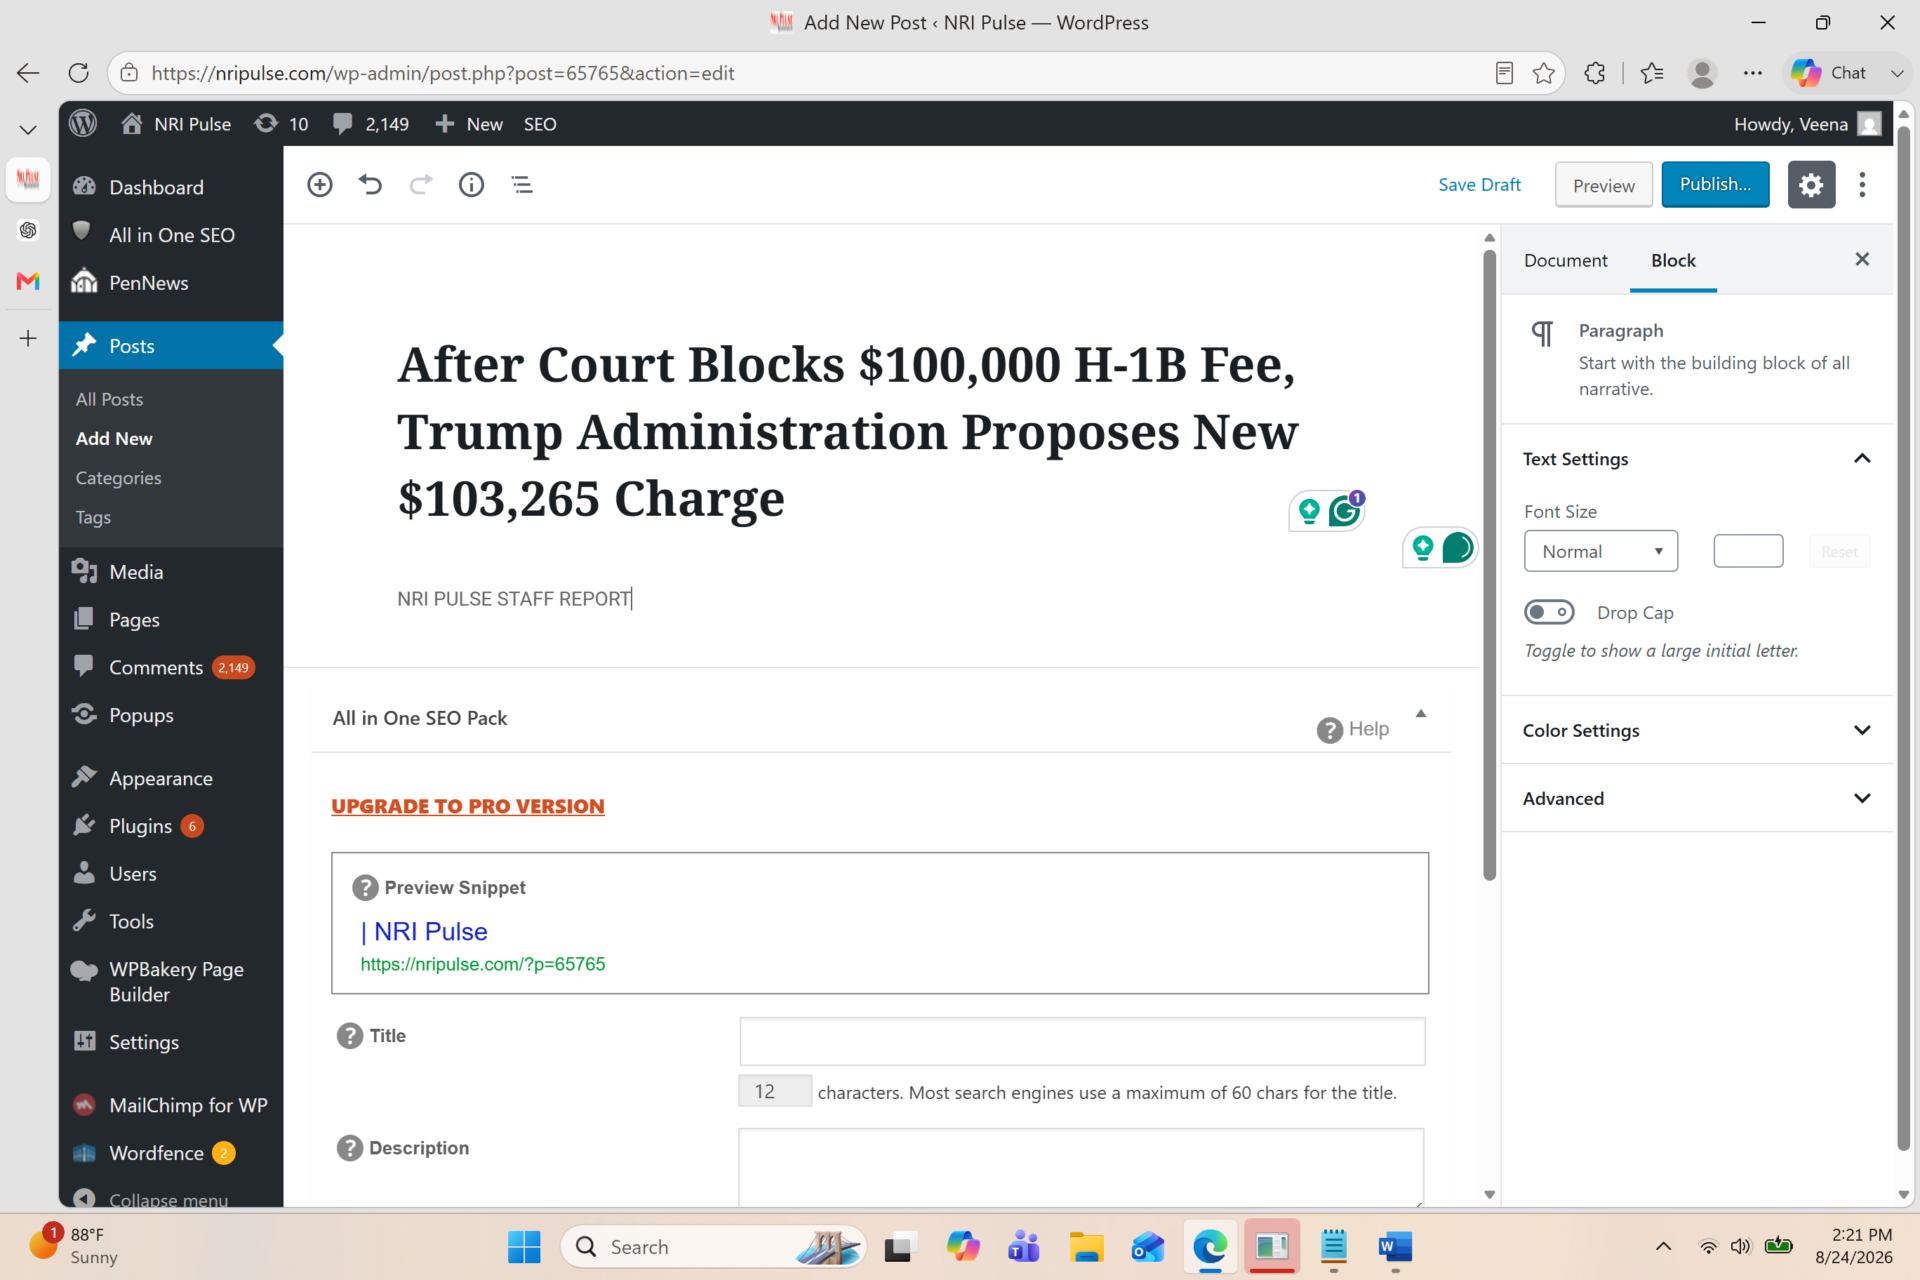Open Microsoft Teams from the taskbar

click(x=1024, y=1247)
